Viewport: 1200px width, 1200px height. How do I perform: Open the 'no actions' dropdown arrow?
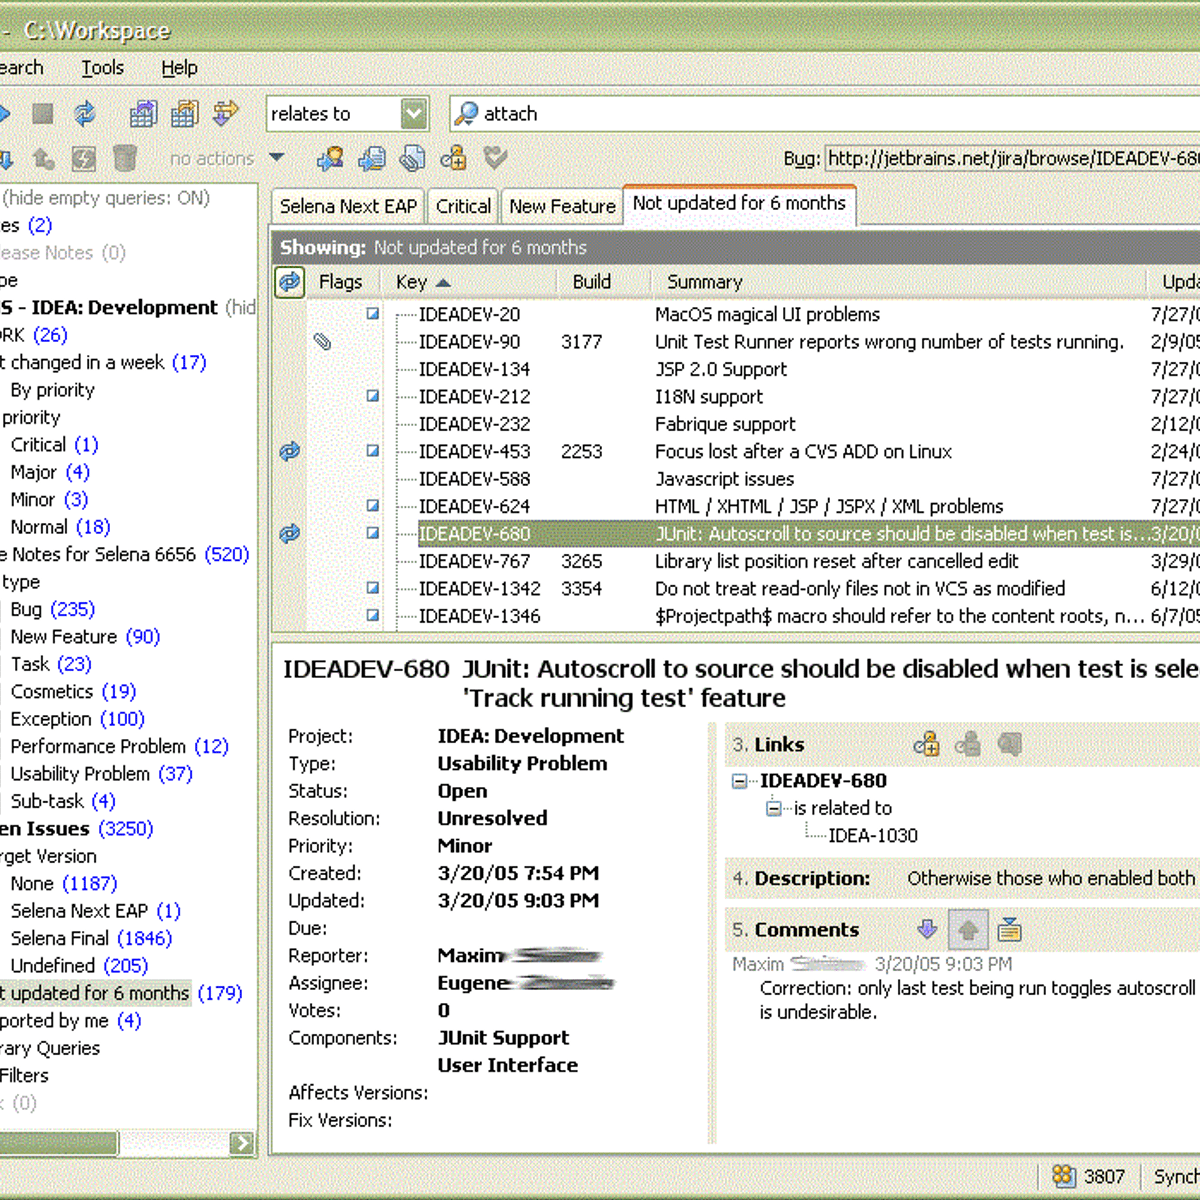point(277,158)
